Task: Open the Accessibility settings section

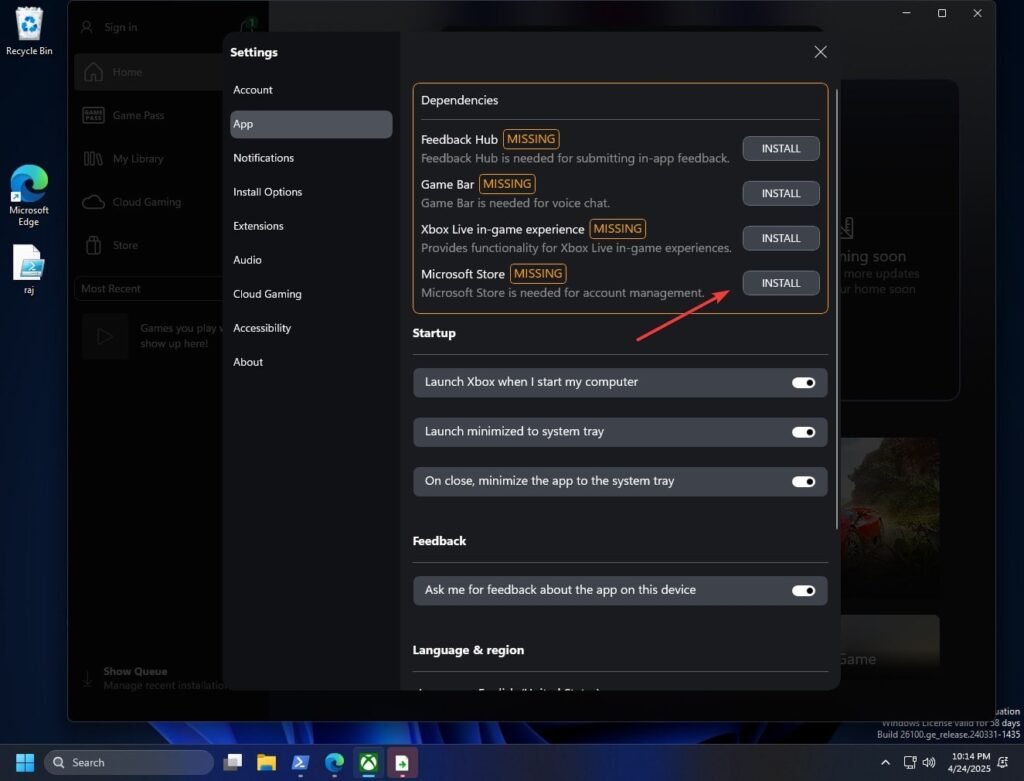Action: [262, 327]
